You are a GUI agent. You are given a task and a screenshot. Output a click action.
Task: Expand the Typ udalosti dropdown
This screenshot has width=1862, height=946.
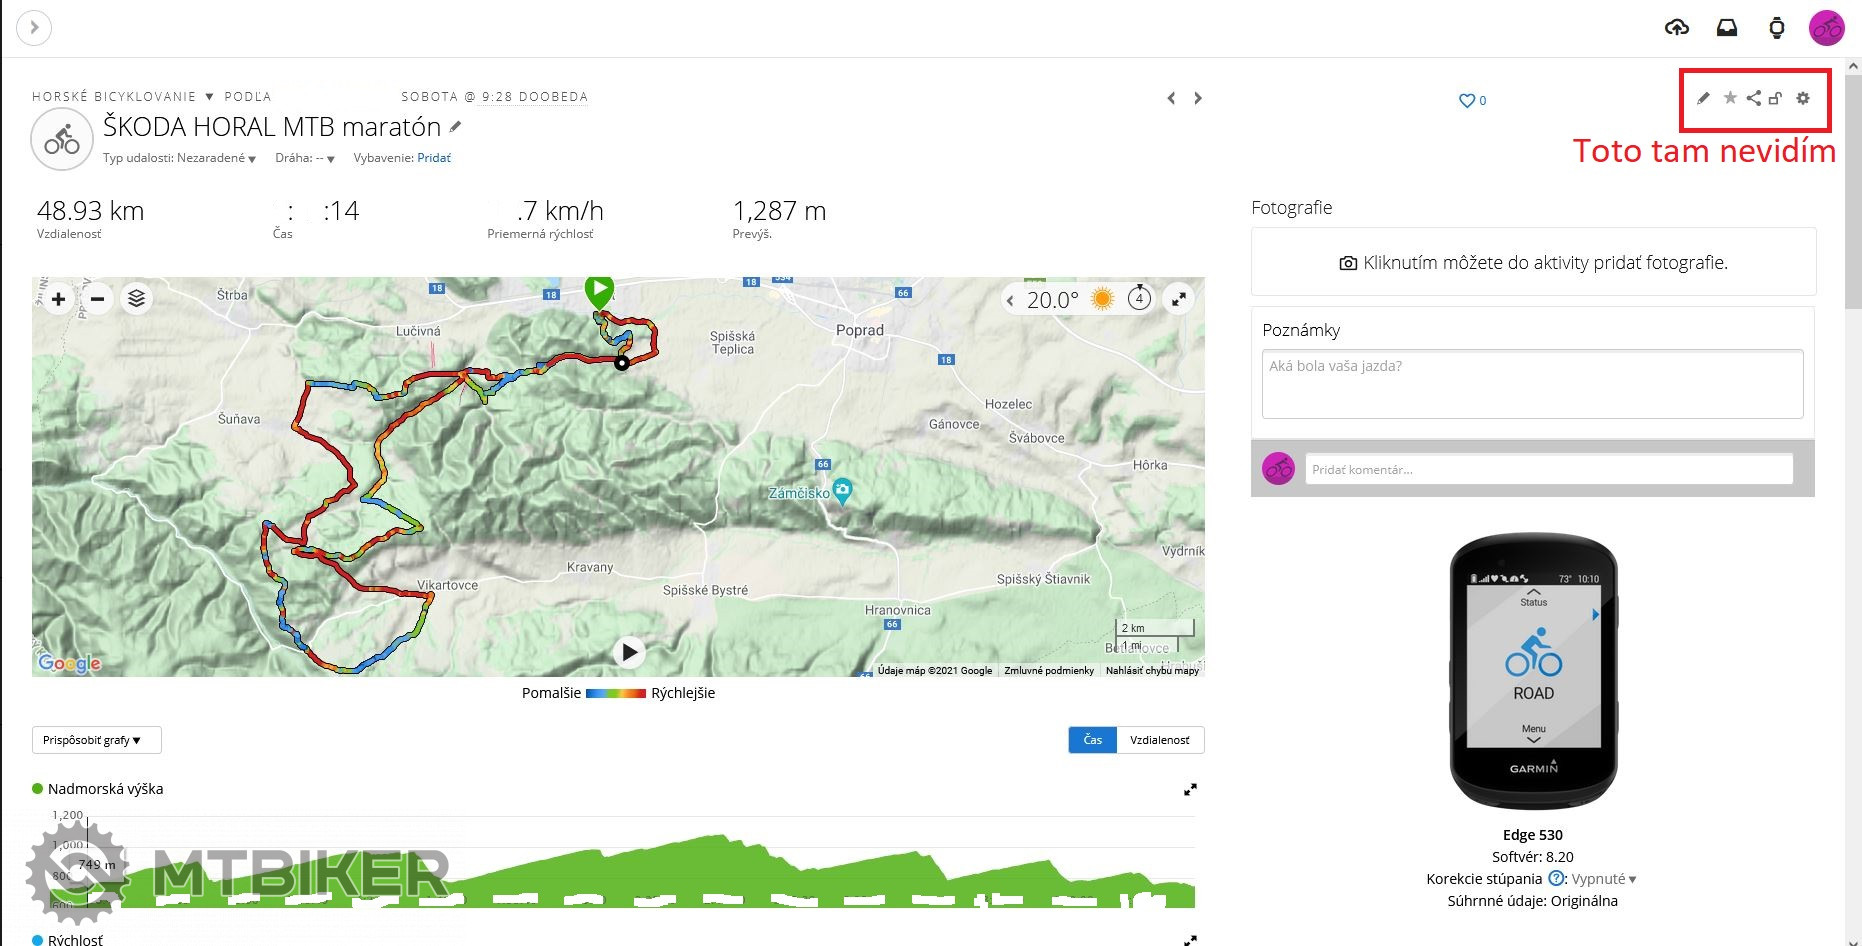tap(180, 158)
